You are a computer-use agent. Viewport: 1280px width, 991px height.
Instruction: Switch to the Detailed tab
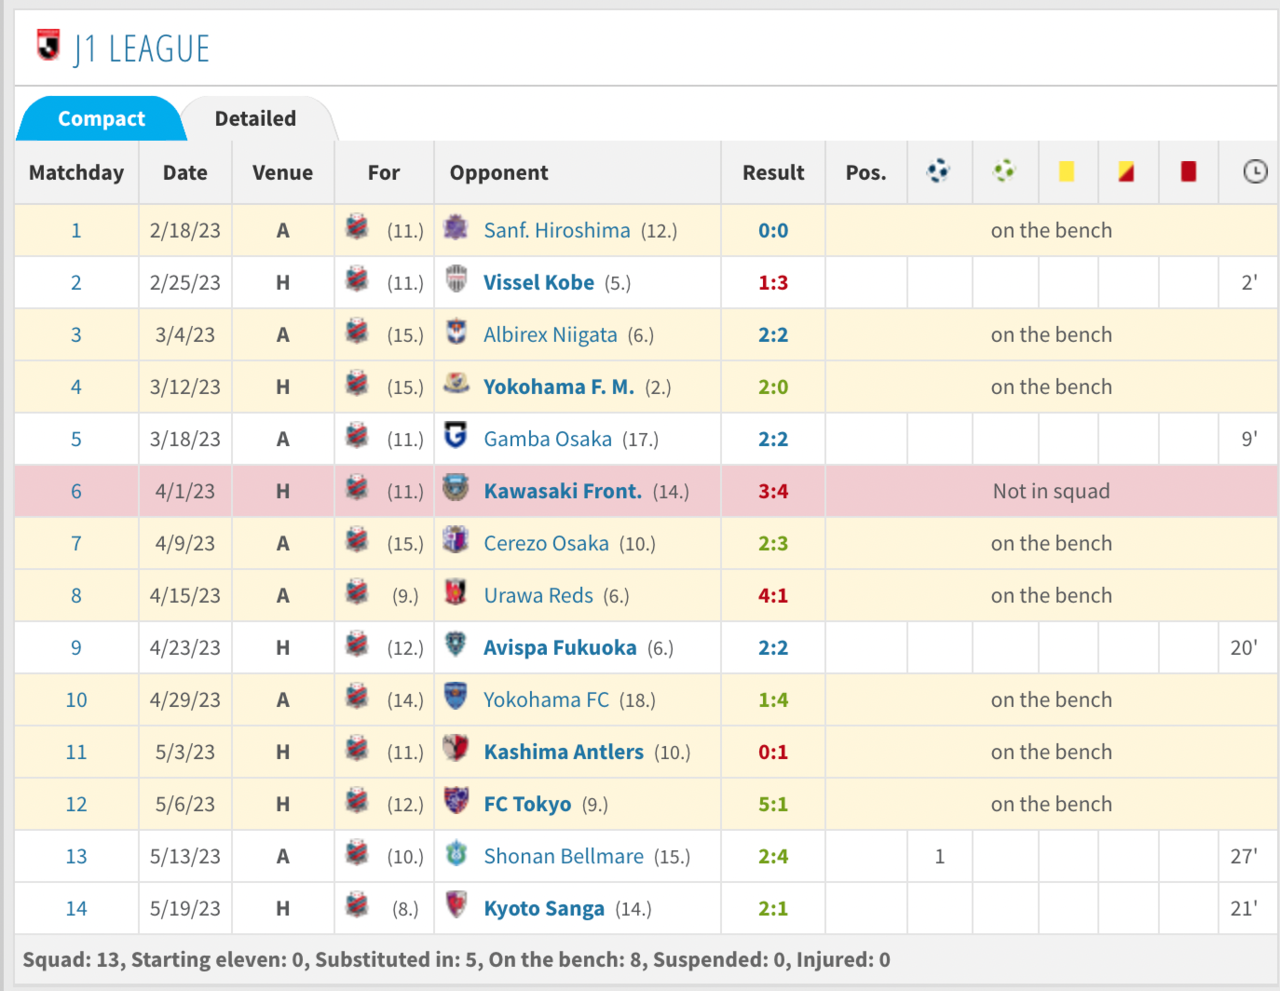(256, 118)
